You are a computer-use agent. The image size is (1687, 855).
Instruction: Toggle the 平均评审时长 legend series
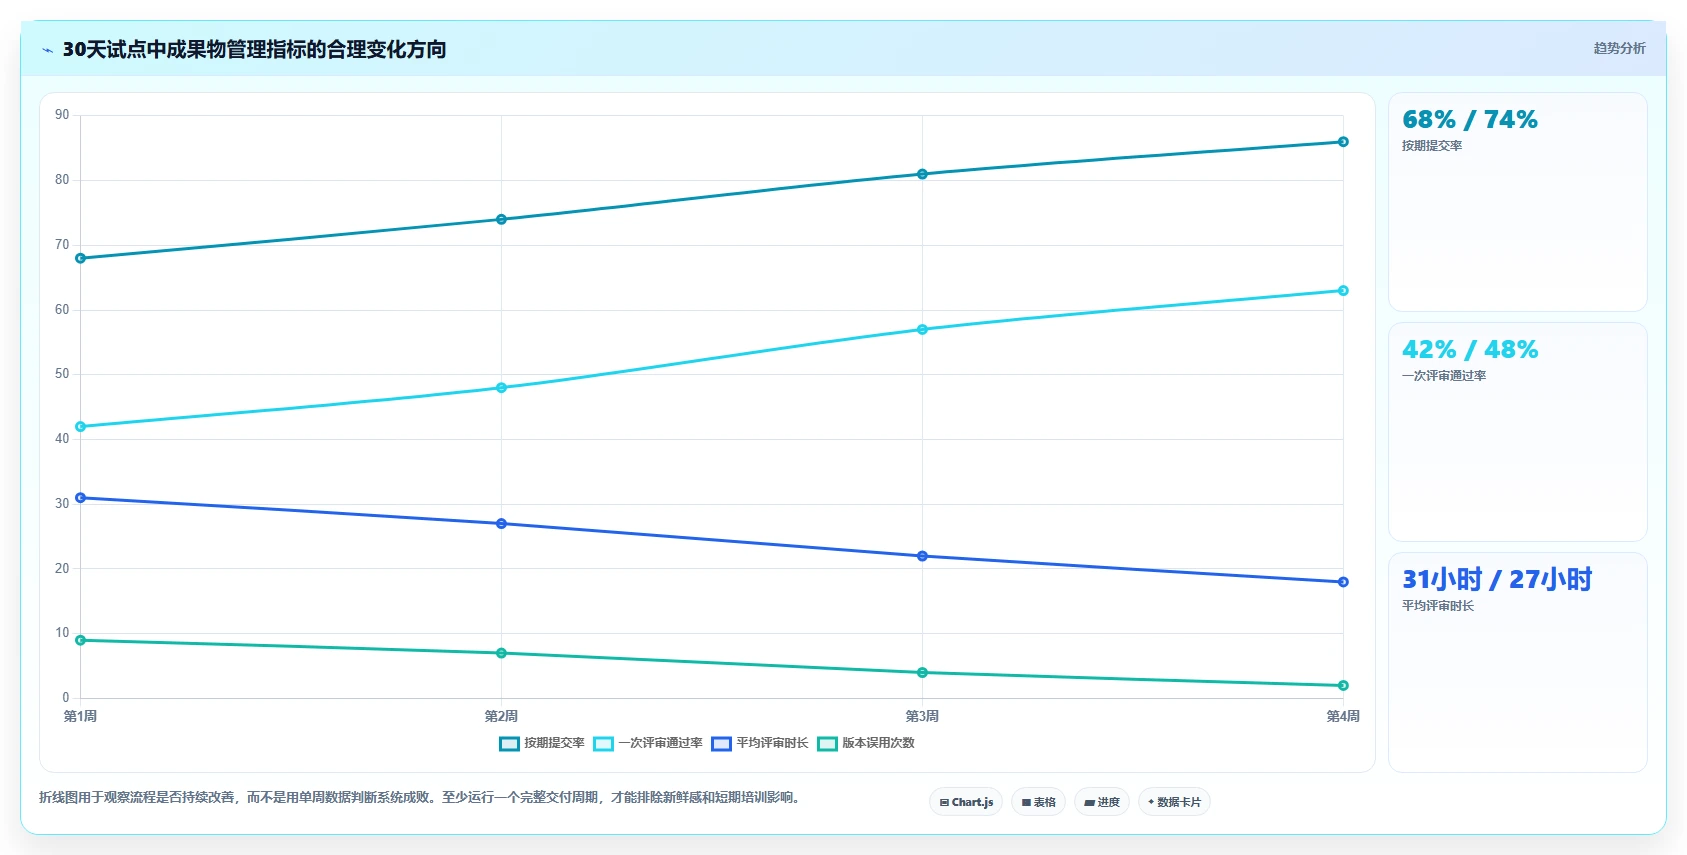760,743
